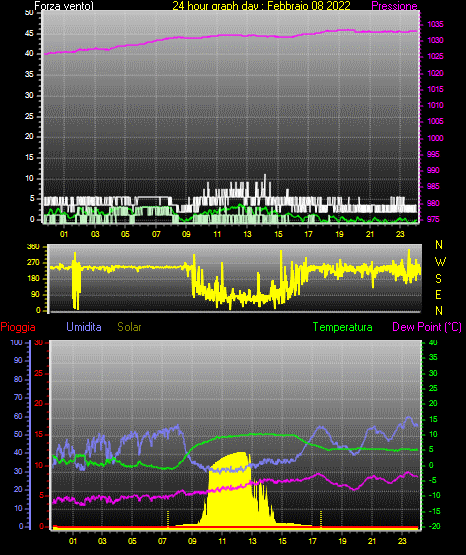Click the 24 hour graph day title
Image resolution: width=466 pixels, height=555 pixels.
pos(261,6)
